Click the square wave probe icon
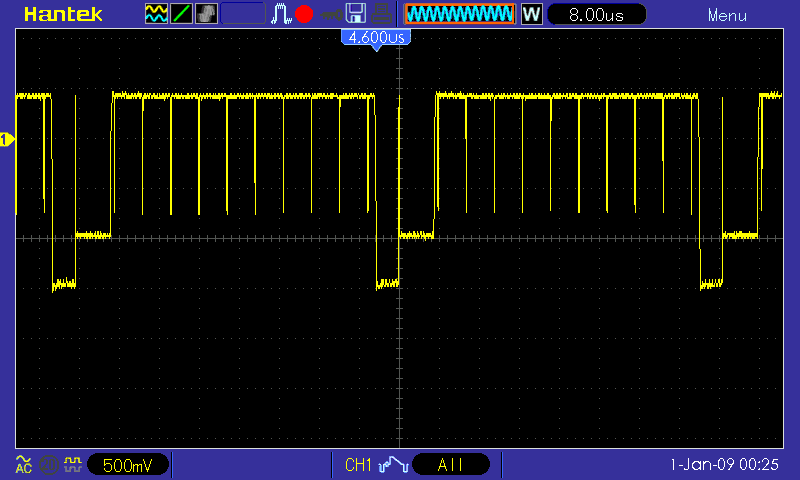 point(73,464)
